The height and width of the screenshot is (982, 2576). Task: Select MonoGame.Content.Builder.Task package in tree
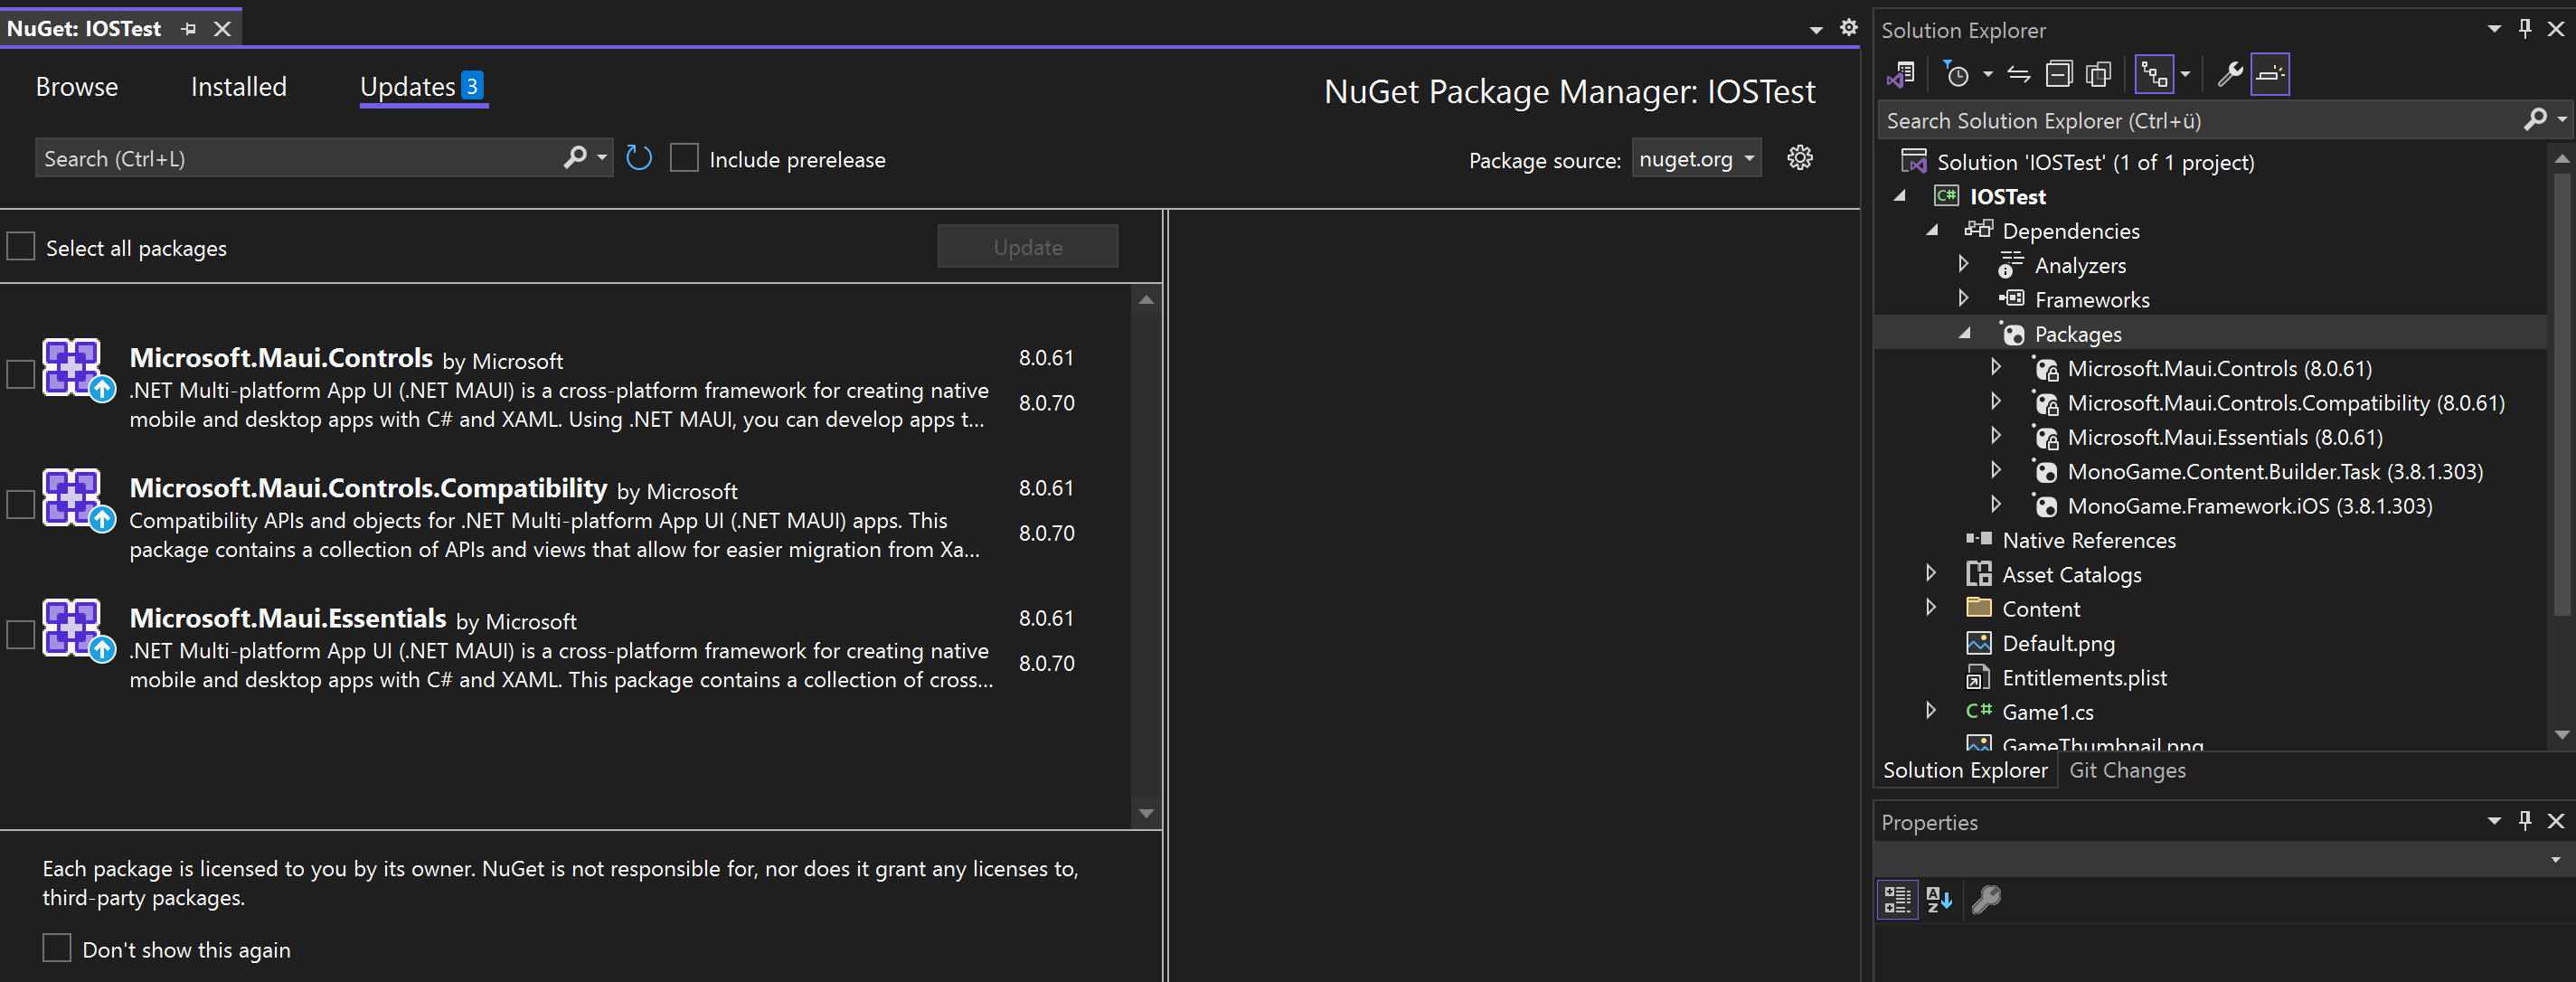click(2275, 471)
